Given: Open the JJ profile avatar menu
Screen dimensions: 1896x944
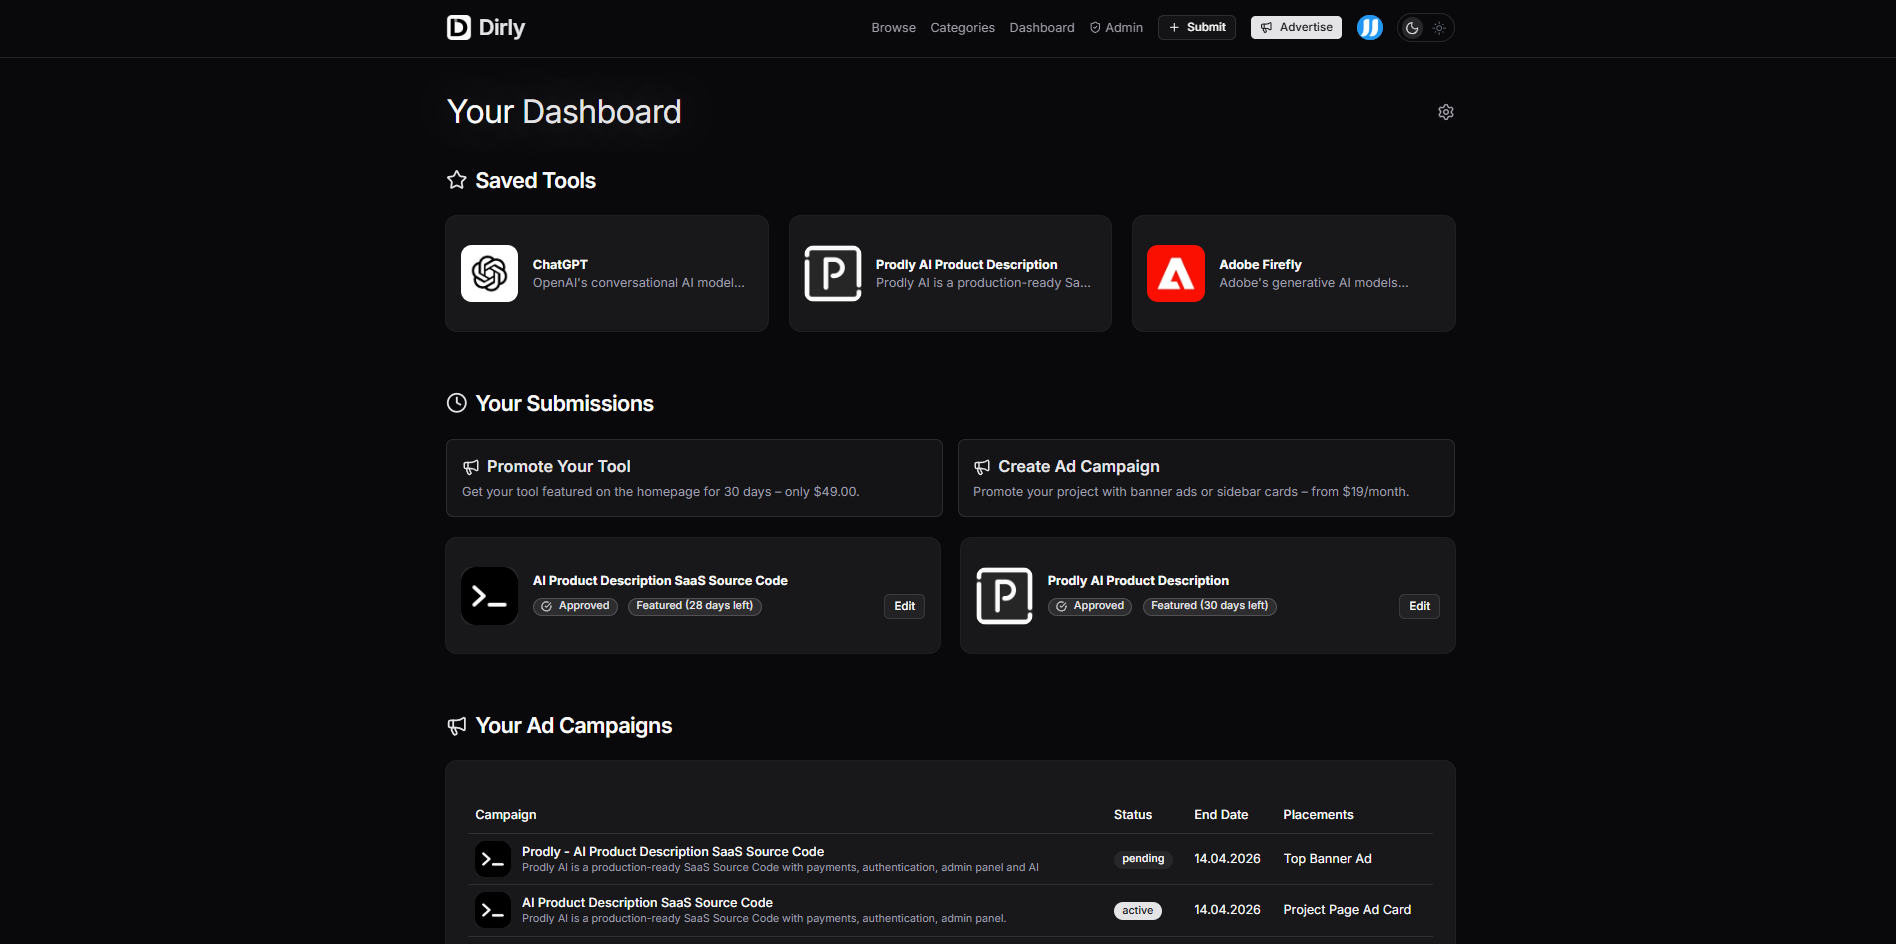Looking at the screenshot, I should 1369,27.
